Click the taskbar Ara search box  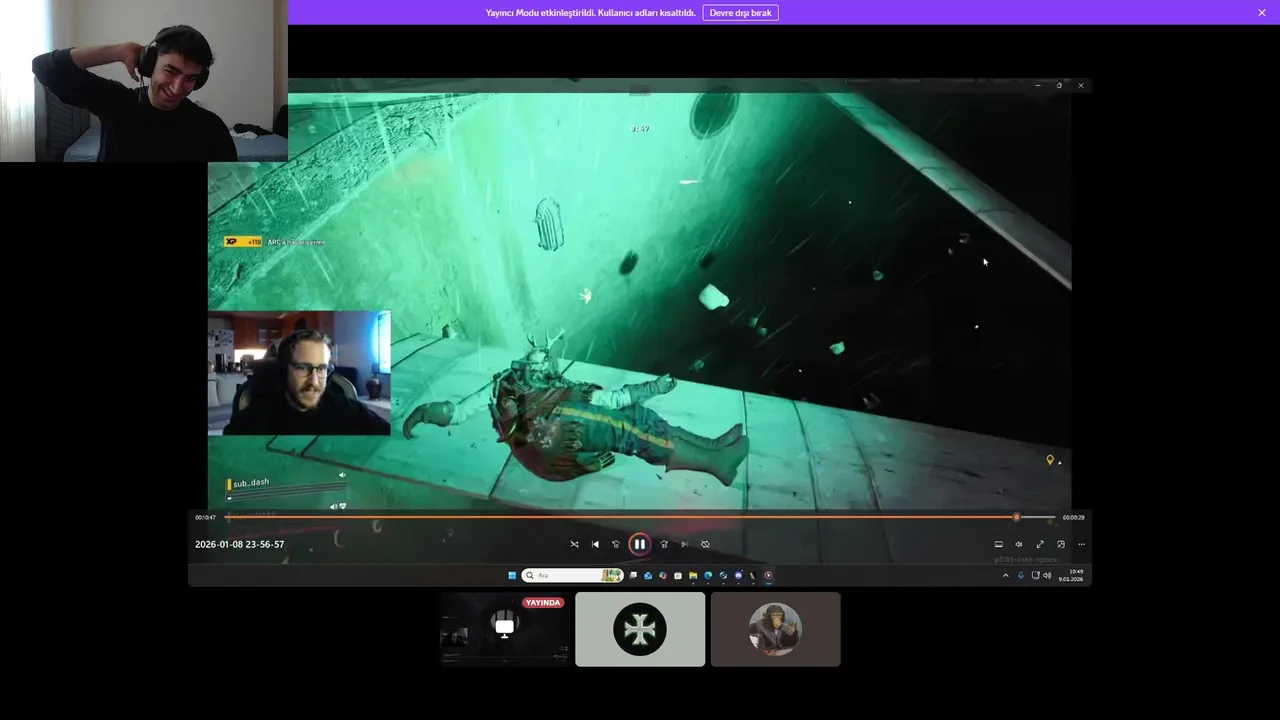tap(573, 575)
